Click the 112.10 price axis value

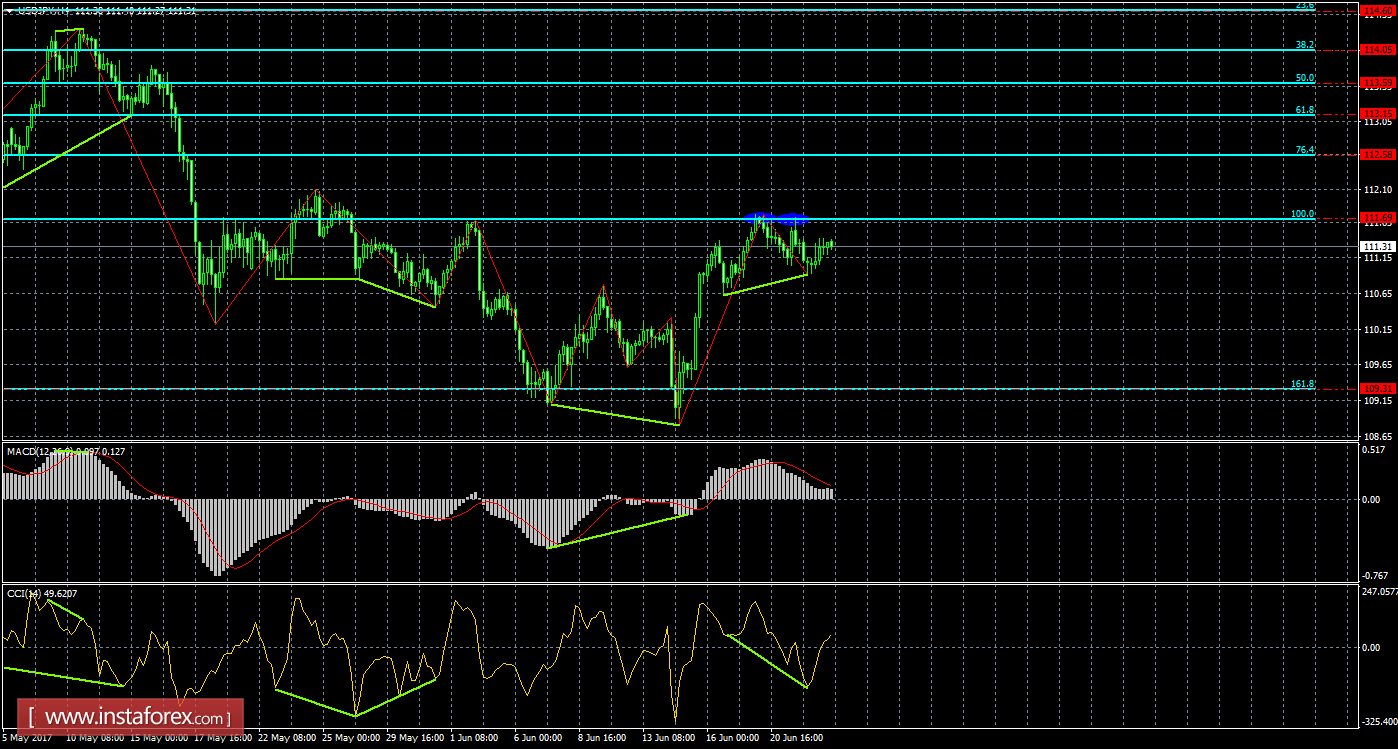tap(1379, 190)
